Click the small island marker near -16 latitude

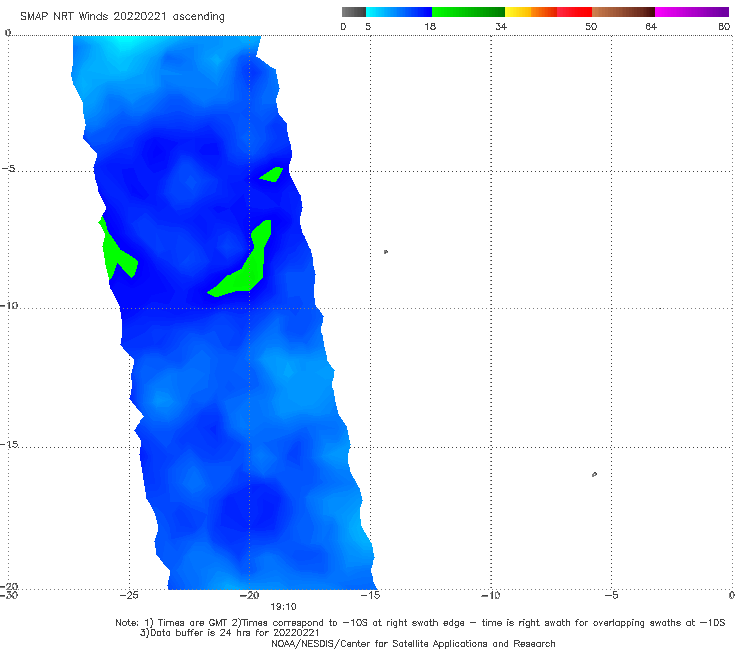coord(594,474)
